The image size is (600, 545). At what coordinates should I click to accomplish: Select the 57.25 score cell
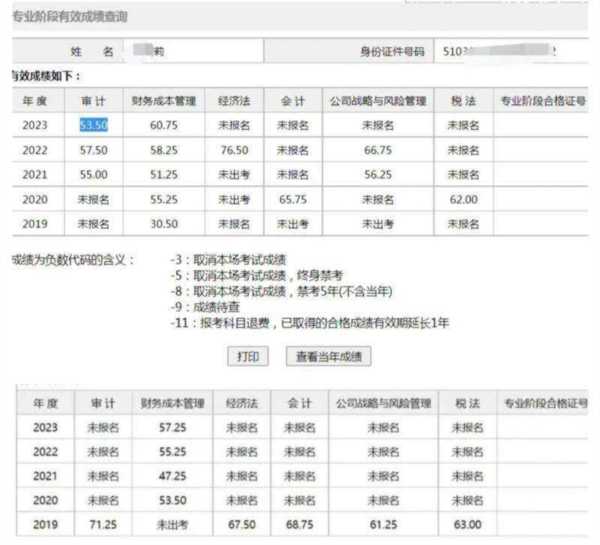(x=173, y=428)
